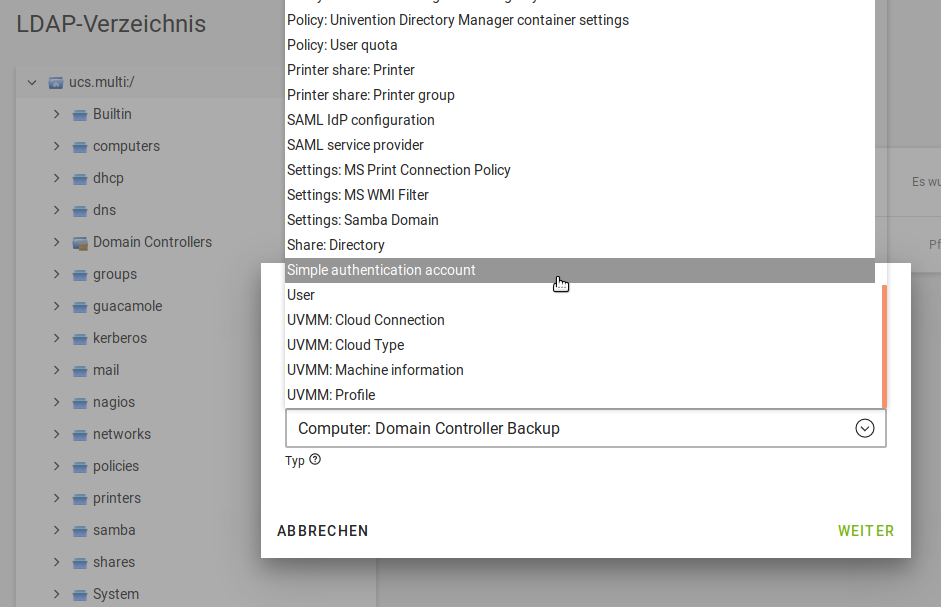Viewport: 941px width, 607px height.
Task: Choose Share: Directory option
Action: pyautogui.click(x=580, y=245)
